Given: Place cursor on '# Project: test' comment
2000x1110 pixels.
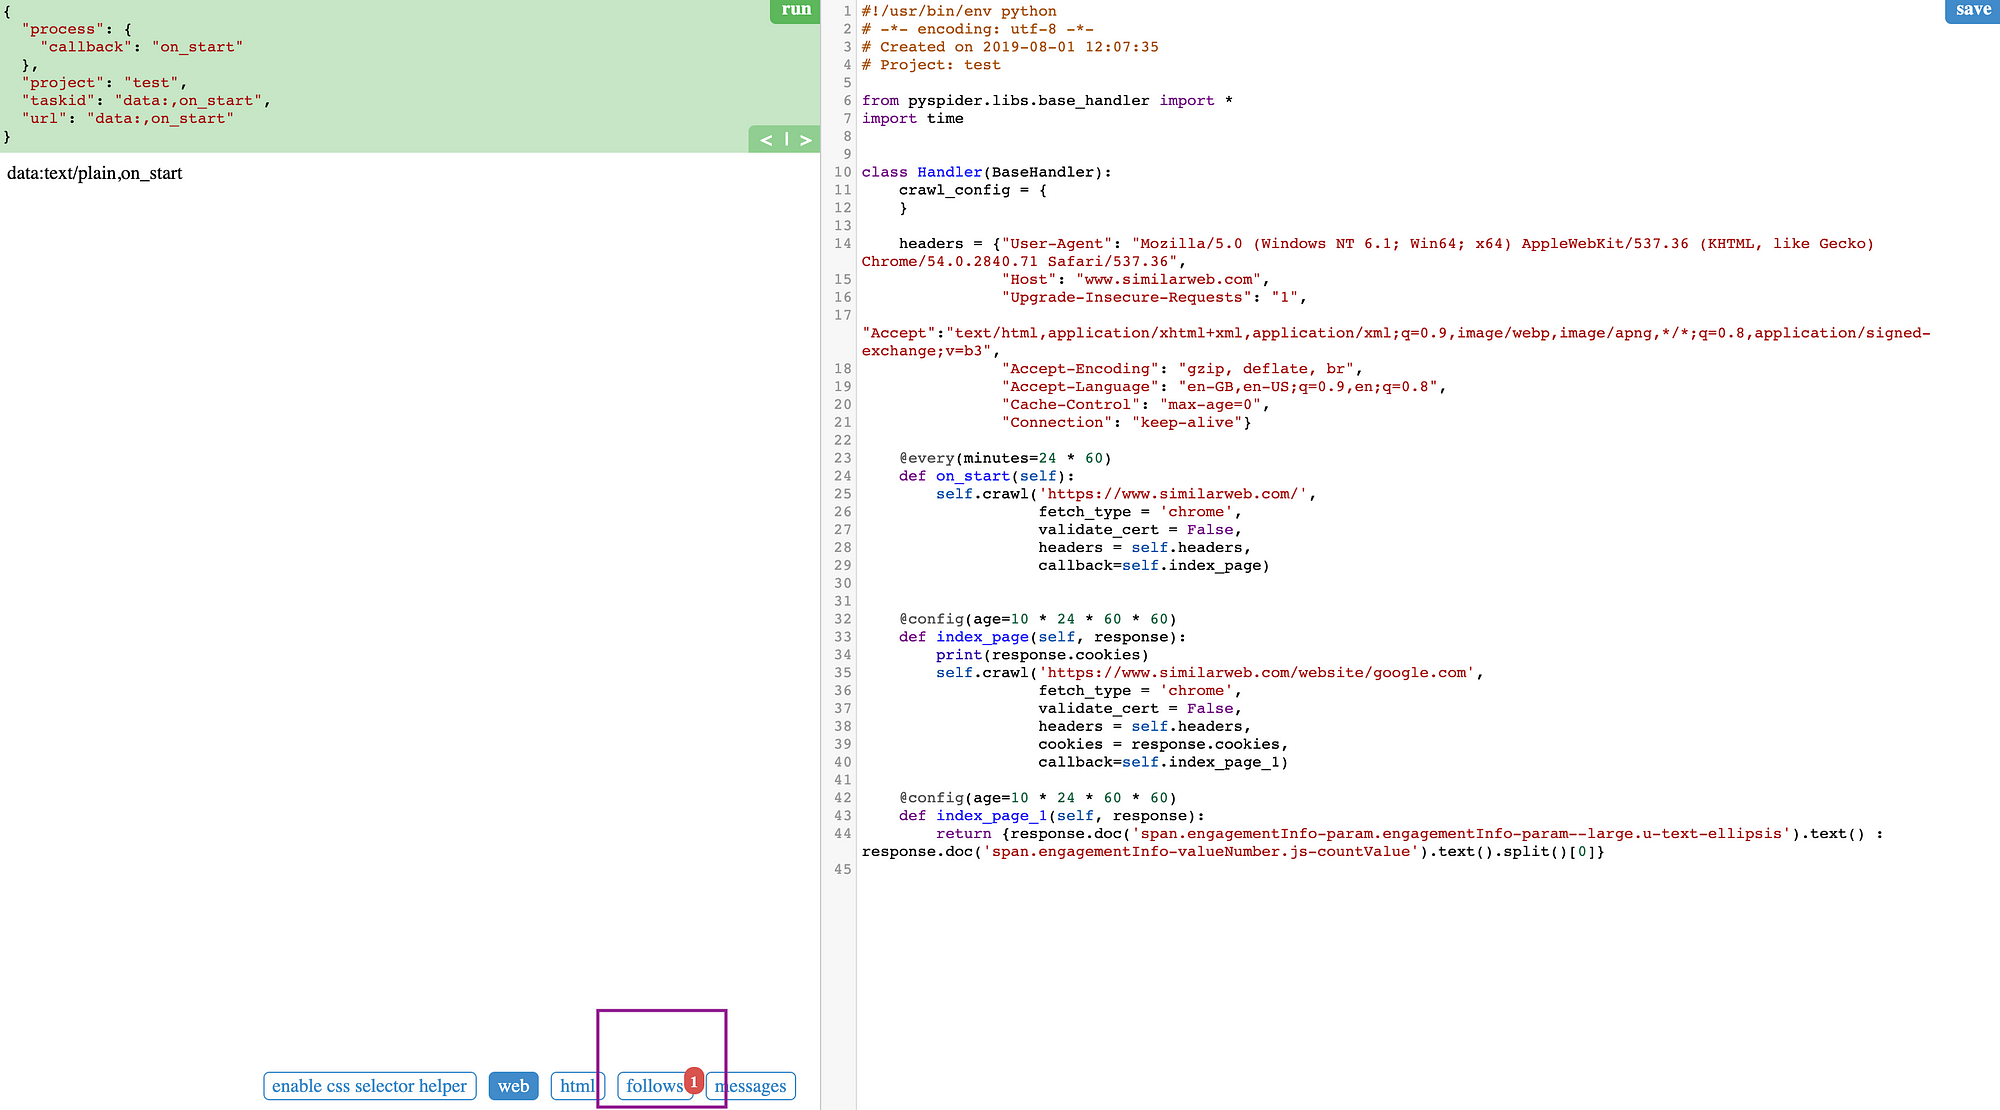Looking at the screenshot, I should (x=931, y=65).
